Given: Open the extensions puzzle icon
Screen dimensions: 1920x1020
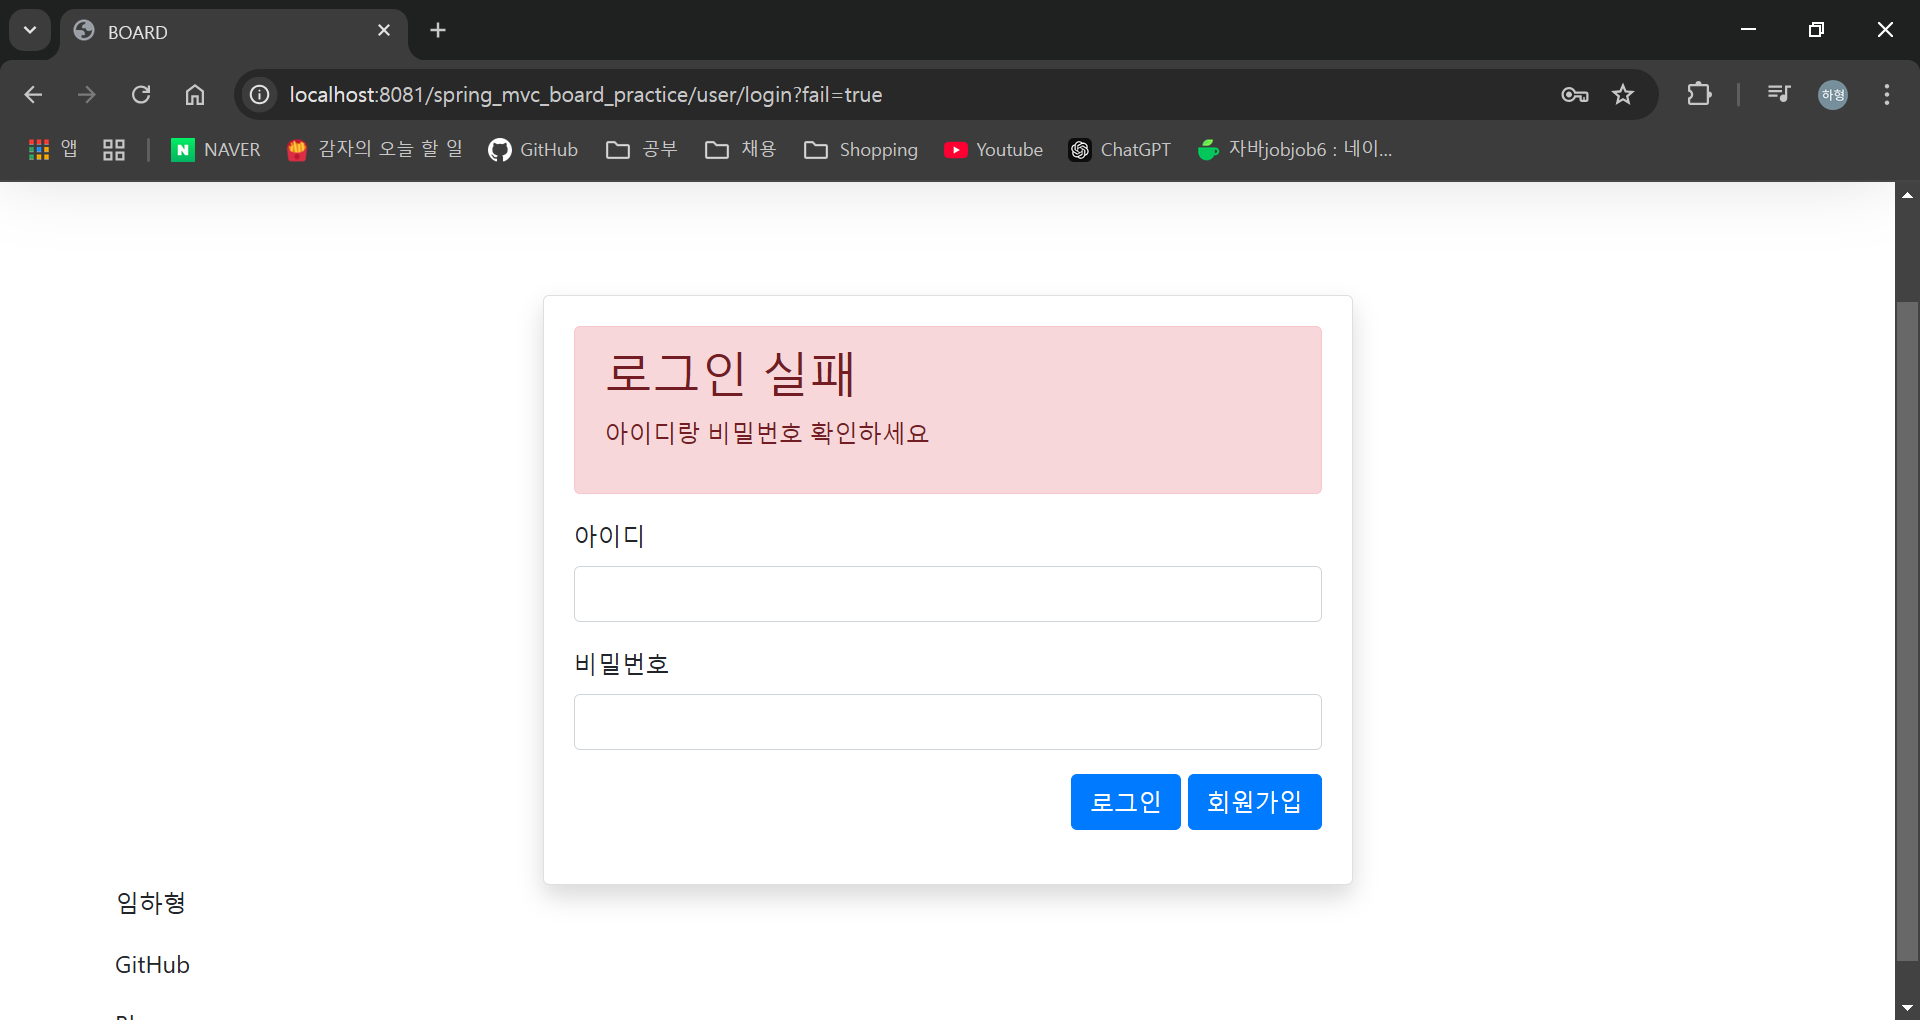Looking at the screenshot, I should coord(1699,95).
